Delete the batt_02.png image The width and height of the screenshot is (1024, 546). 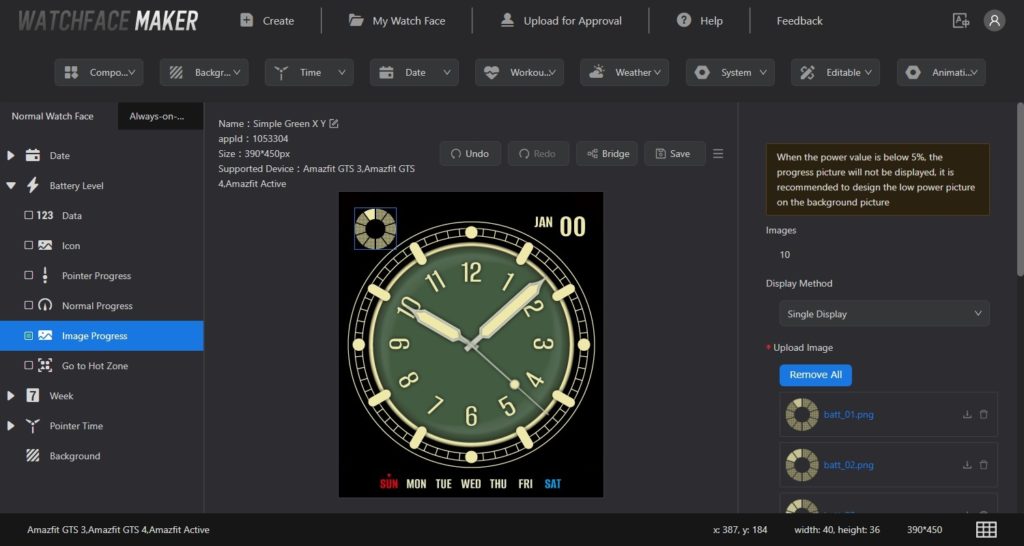coord(984,465)
